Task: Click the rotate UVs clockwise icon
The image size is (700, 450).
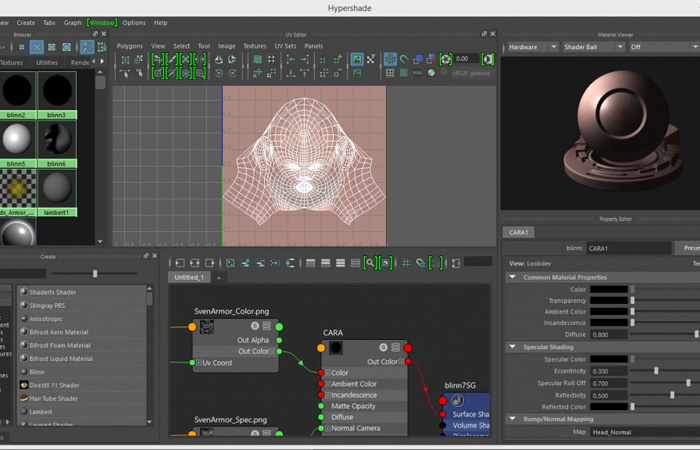Action: click(233, 73)
